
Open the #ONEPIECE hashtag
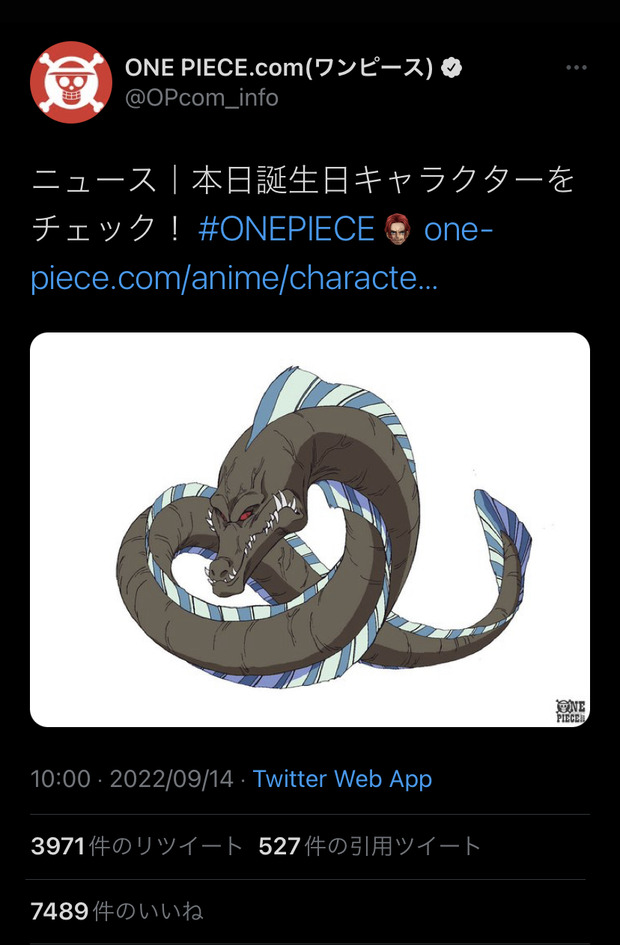tap(286, 229)
